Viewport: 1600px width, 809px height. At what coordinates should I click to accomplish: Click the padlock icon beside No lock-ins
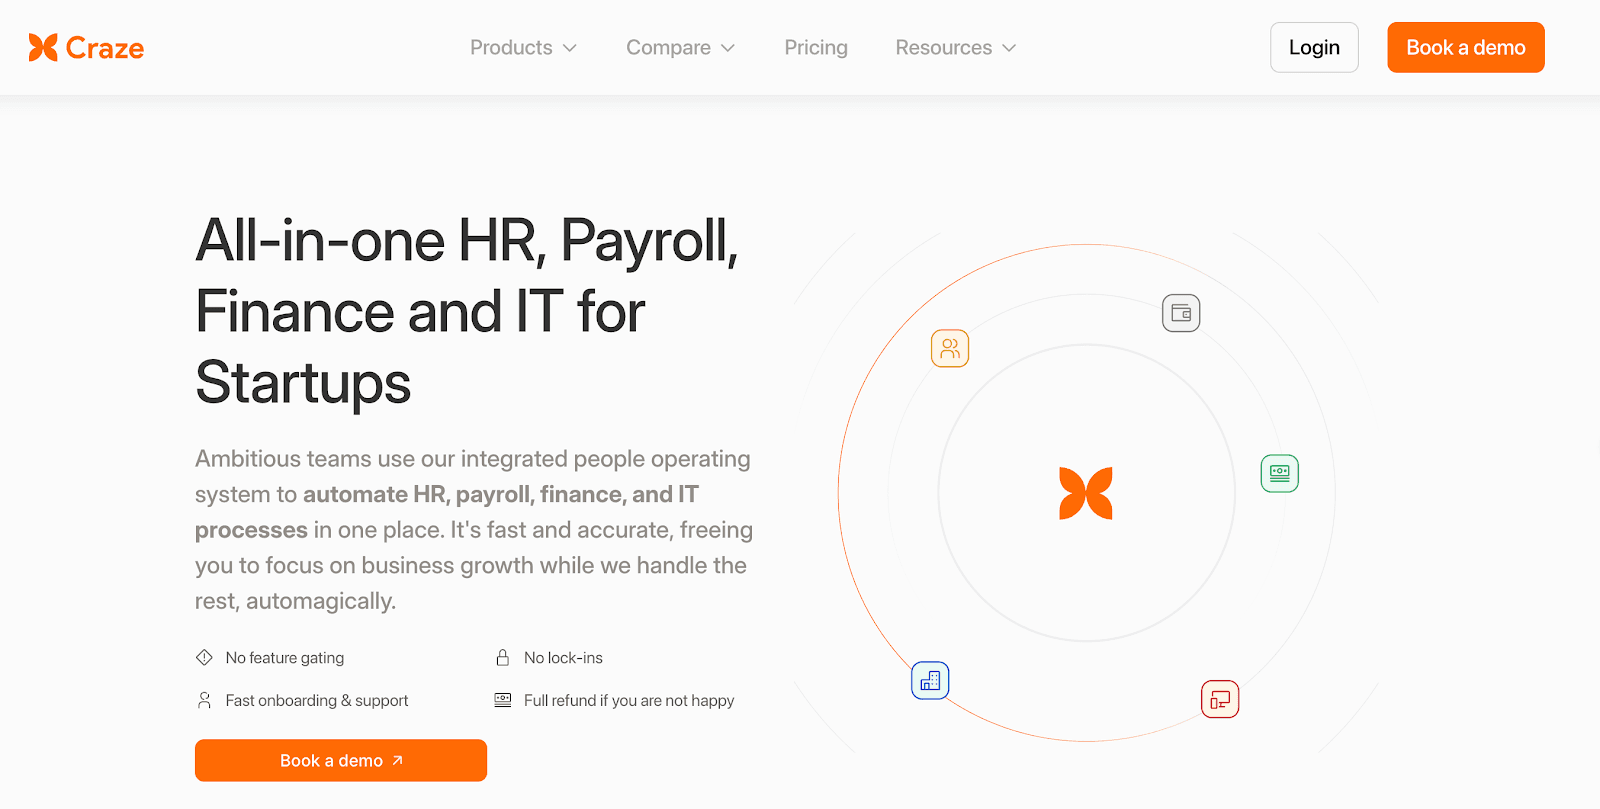click(x=503, y=657)
